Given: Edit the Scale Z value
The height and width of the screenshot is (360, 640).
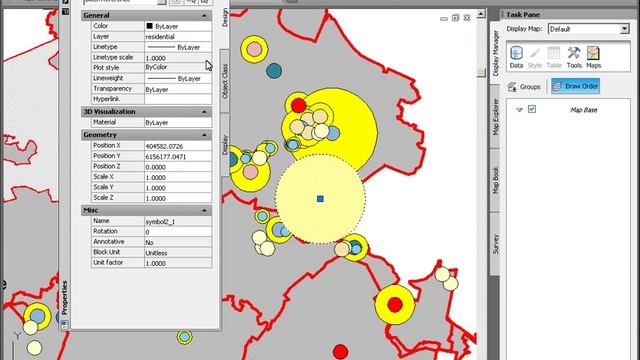Looking at the screenshot, I should pyautogui.click(x=178, y=198).
